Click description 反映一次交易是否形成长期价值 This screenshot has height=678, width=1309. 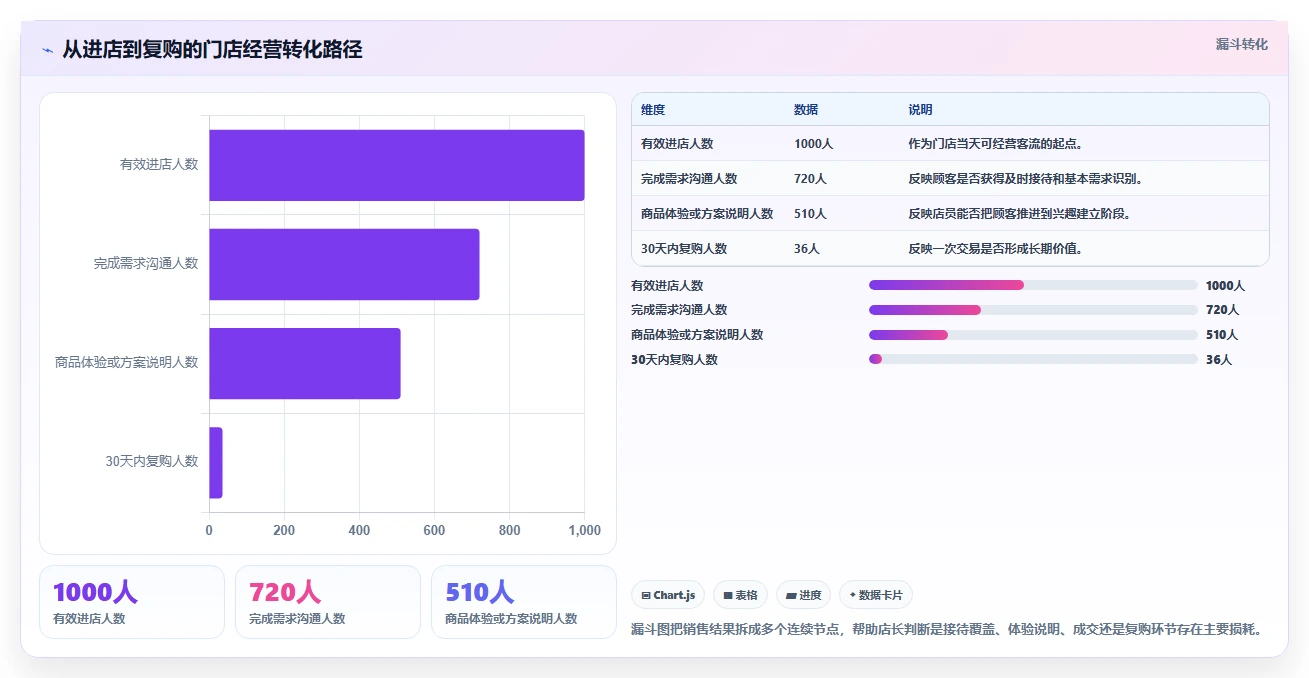click(x=995, y=249)
